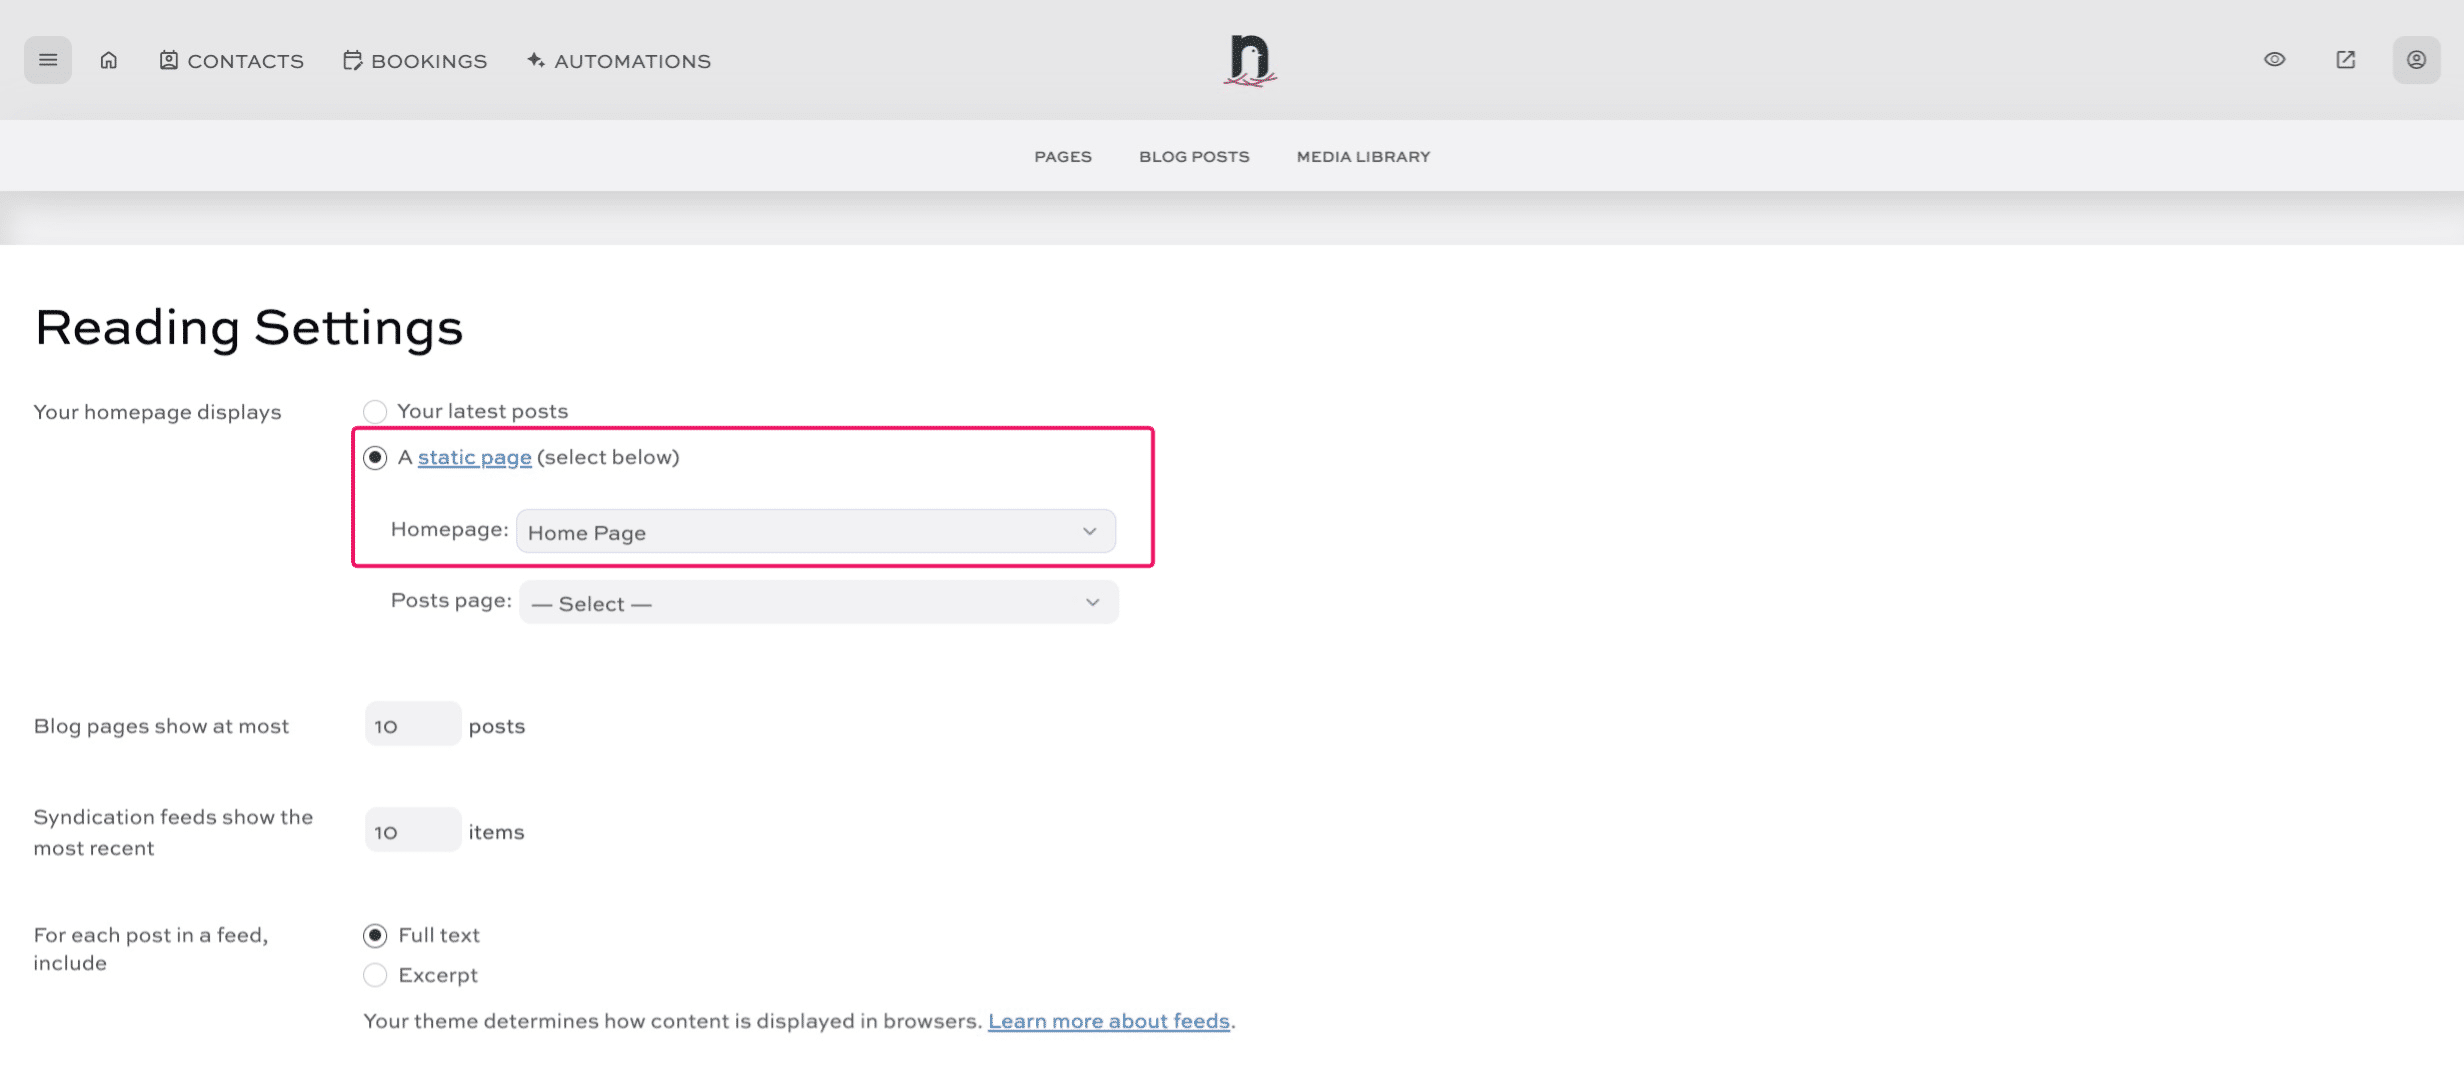Select the A static page option
Viewport: 2464px width, 1087px height.
pyautogui.click(x=375, y=457)
